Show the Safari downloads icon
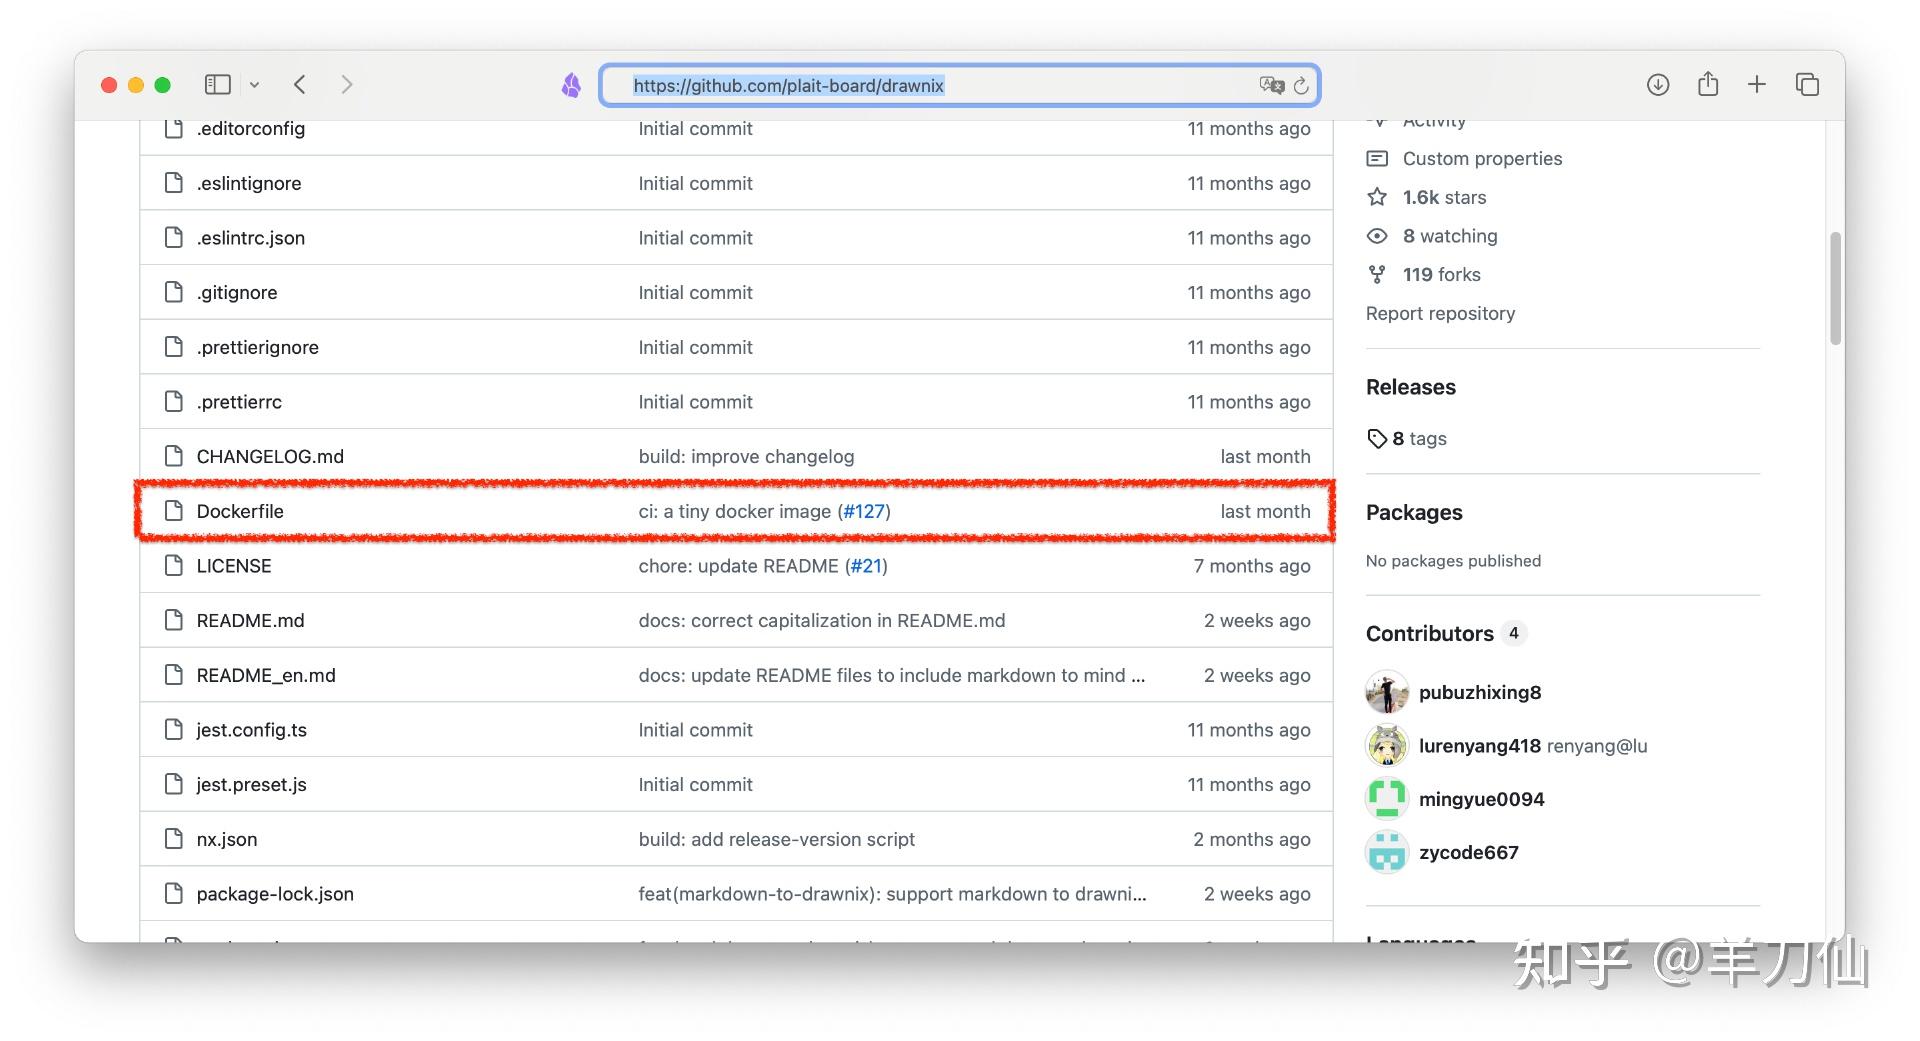The height and width of the screenshot is (1041, 1920). [1658, 85]
